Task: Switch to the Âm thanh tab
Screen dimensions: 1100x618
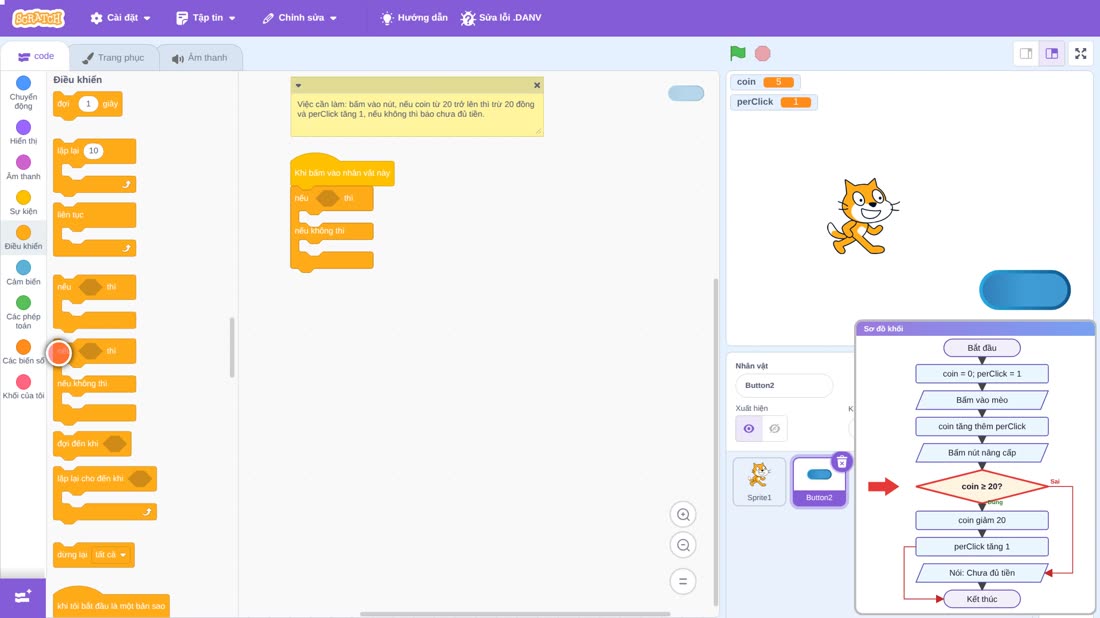Action: [x=200, y=58]
